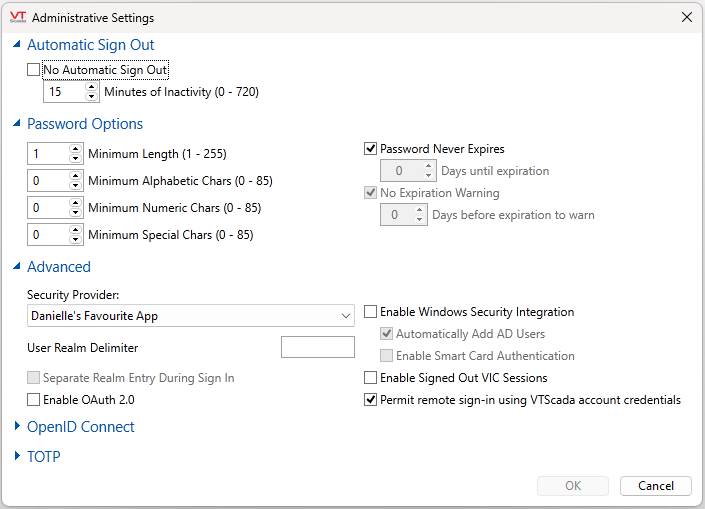Click the Automatic Sign Out heading
Image resolution: width=705 pixels, height=509 pixels.
tap(90, 45)
